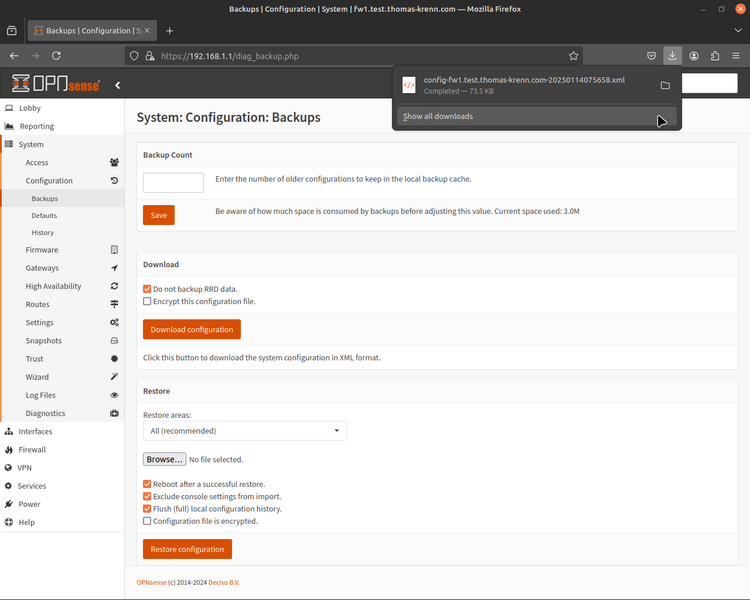The width and height of the screenshot is (750, 600).
Task: Switch to the Backups browser tab
Action: point(91,31)
